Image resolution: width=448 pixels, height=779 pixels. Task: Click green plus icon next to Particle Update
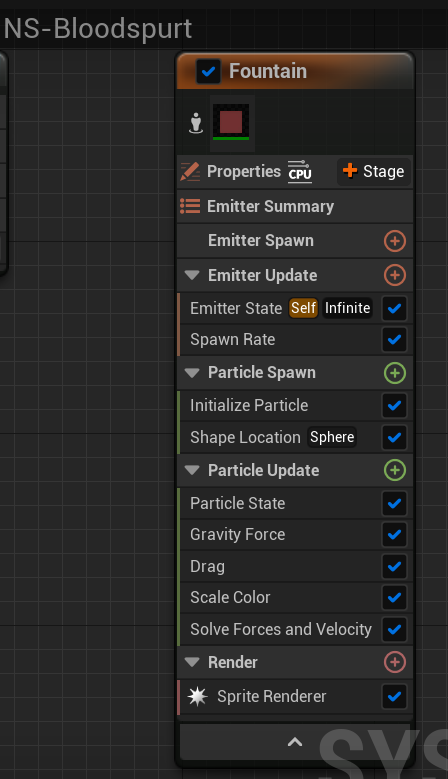(395, 470)
